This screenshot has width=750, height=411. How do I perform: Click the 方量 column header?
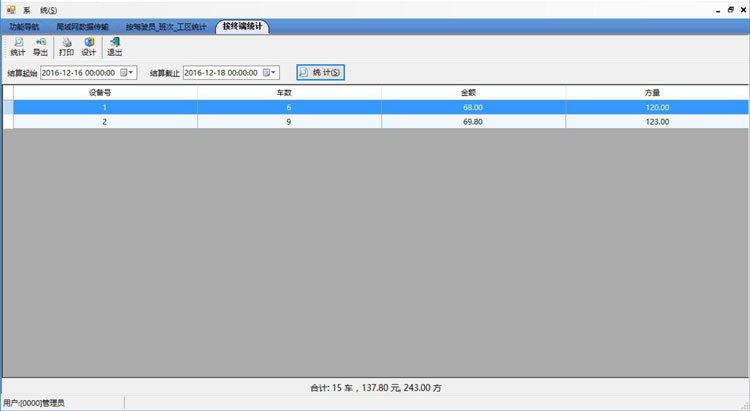tap(657, 92)
